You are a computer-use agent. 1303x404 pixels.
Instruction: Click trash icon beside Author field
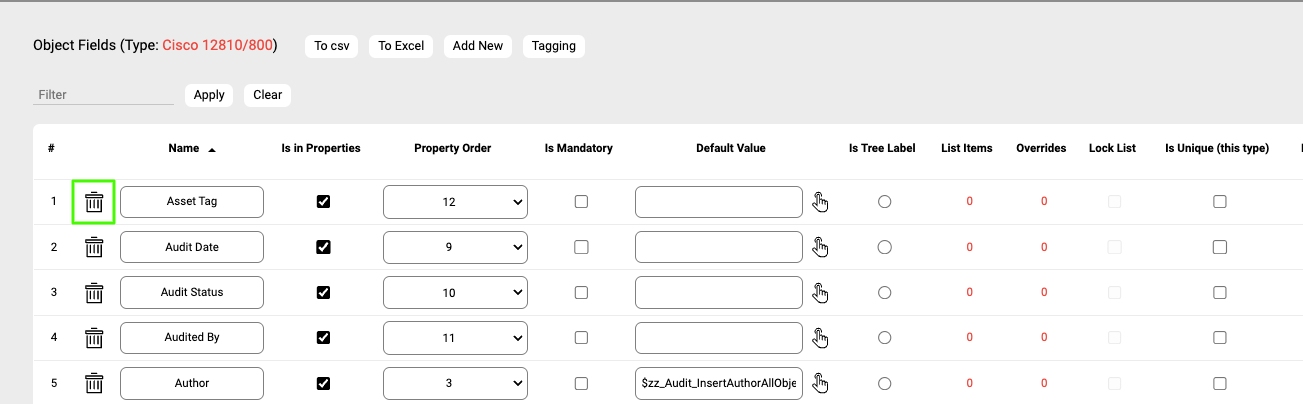coord(94,383)
